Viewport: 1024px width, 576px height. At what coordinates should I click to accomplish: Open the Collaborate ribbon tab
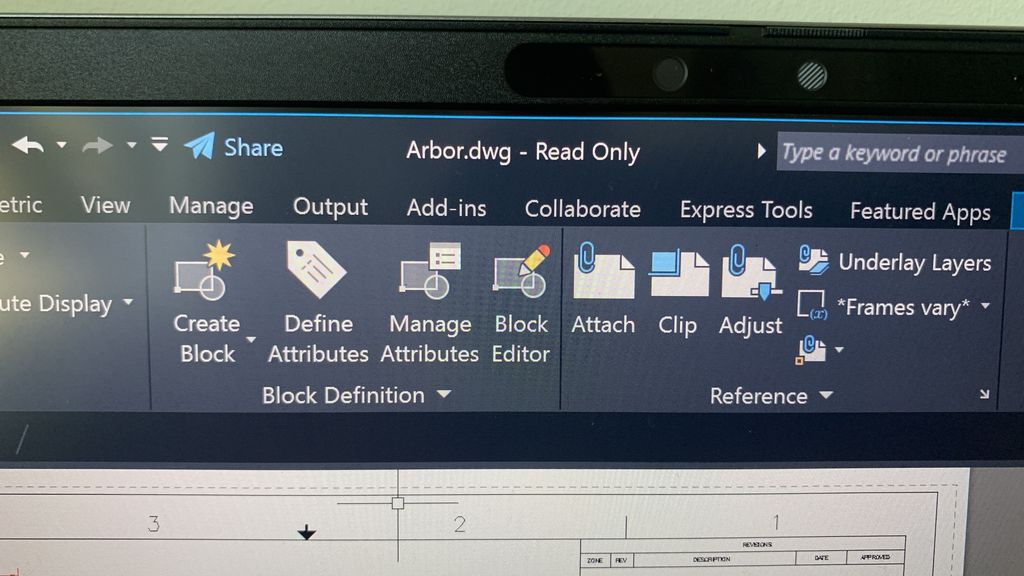[x=583, y=209]
